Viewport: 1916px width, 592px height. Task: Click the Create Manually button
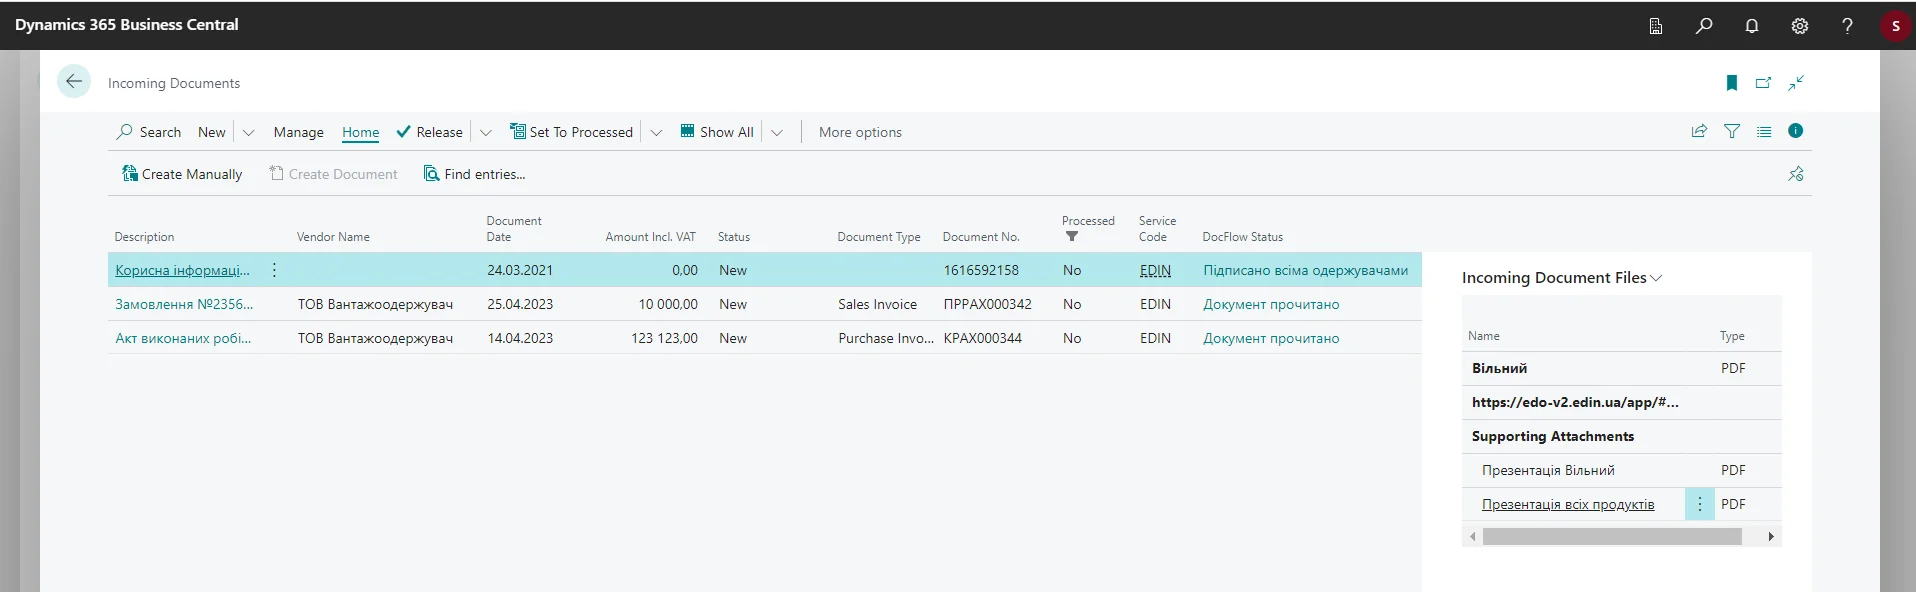point(182,174)
